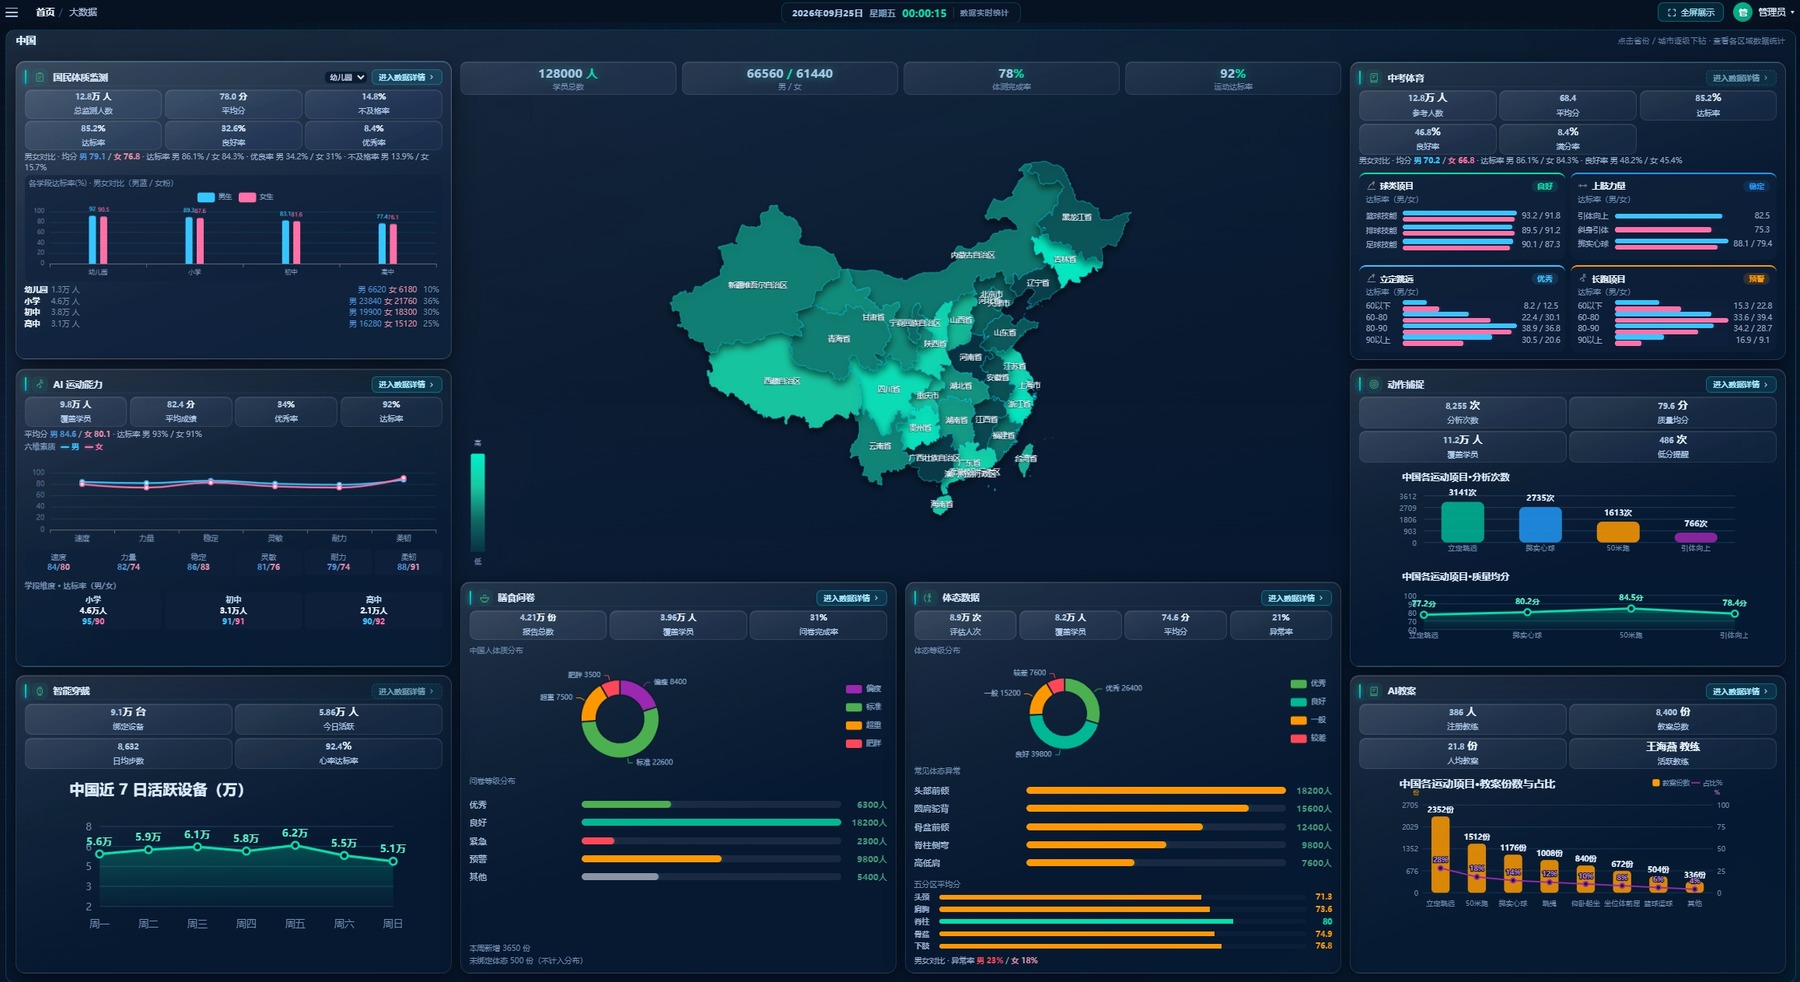Click the 动作捕捉 panel target icon
Screen dimensions: 1800x982
tap(1374, 384)
